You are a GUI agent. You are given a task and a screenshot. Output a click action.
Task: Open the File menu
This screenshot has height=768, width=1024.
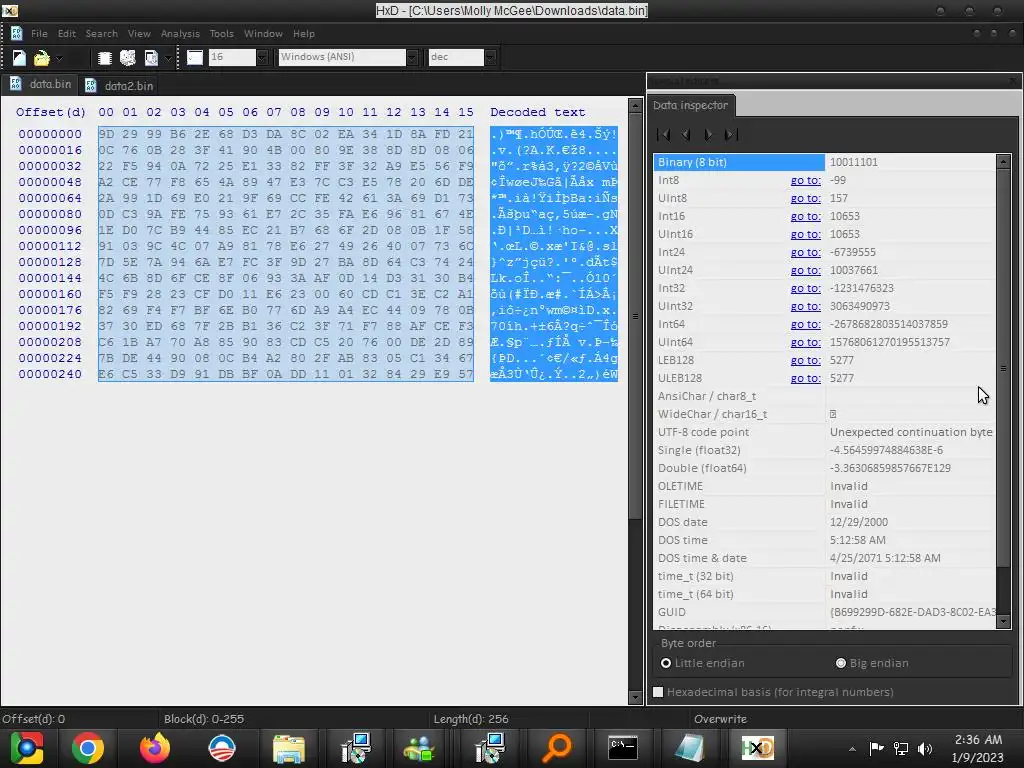coord(39,33)
